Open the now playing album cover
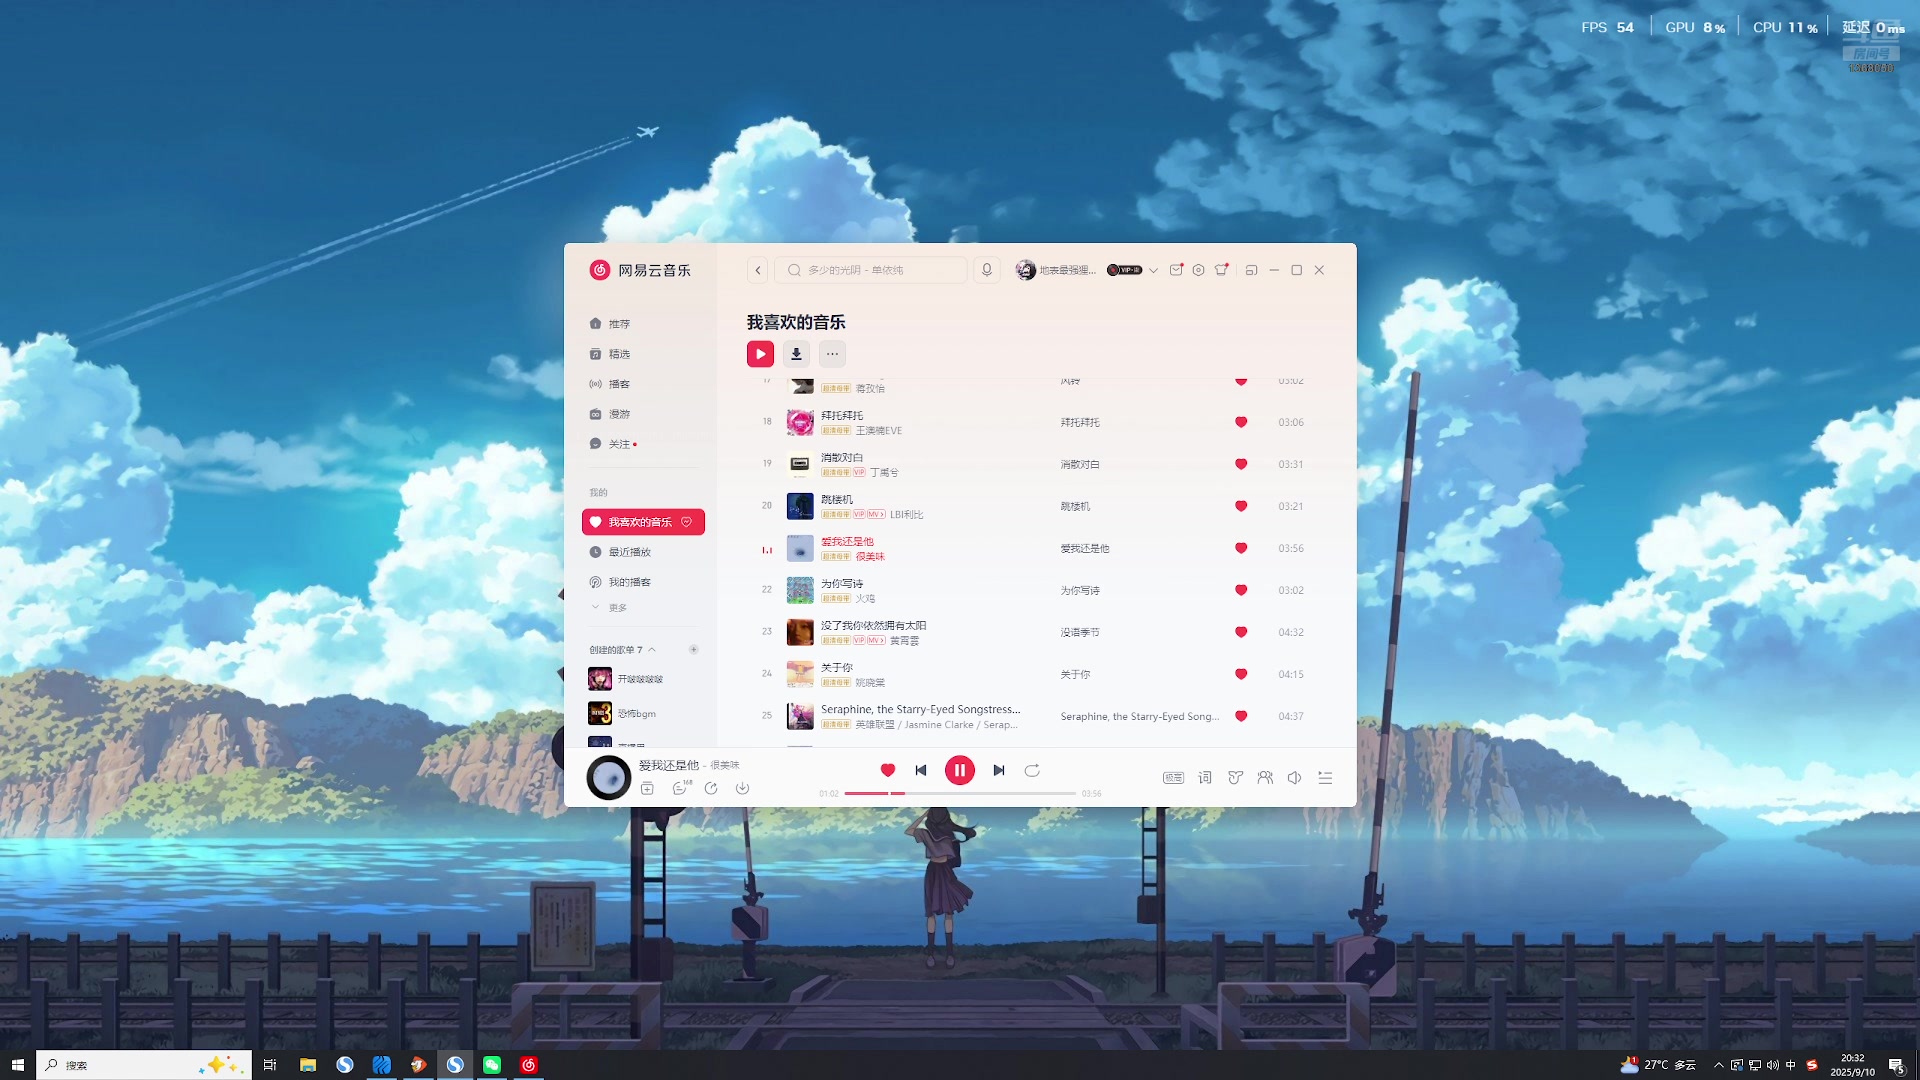Screen dimensions: 1920x1080 click(x=608, y=777)
